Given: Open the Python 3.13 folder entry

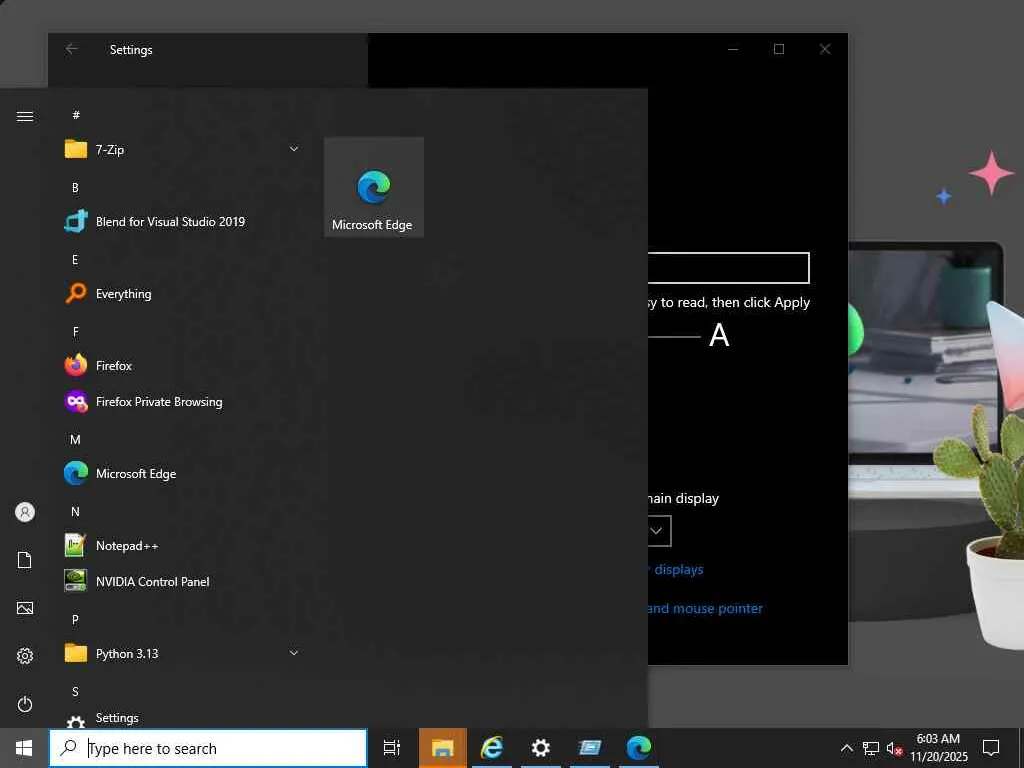Looking at the screenshot, I should pos(182,653).
